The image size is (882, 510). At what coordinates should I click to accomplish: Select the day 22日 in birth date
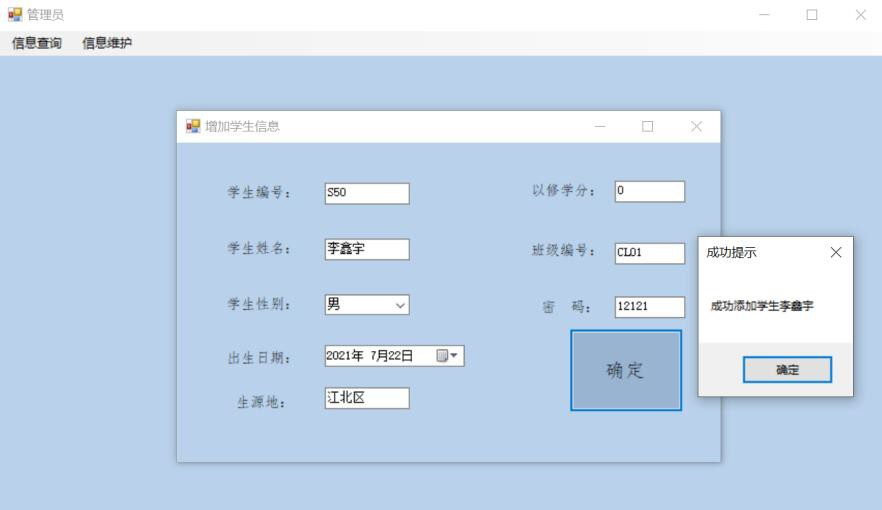pyautogui.click(x=400, y=355)
